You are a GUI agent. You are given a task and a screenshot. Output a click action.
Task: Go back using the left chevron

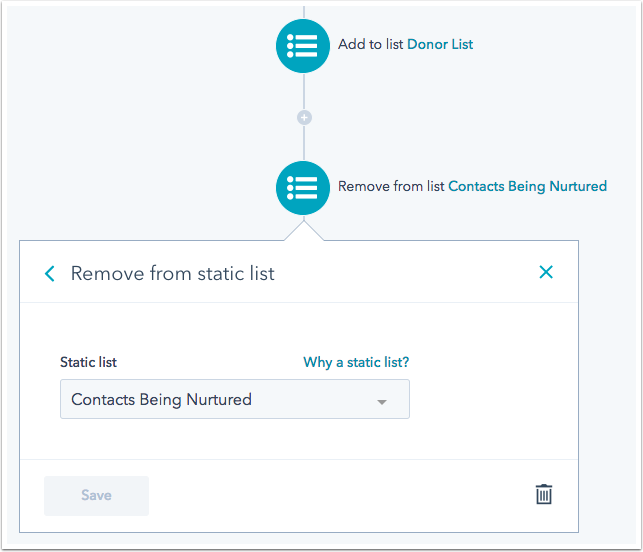(x=50, y=274)
